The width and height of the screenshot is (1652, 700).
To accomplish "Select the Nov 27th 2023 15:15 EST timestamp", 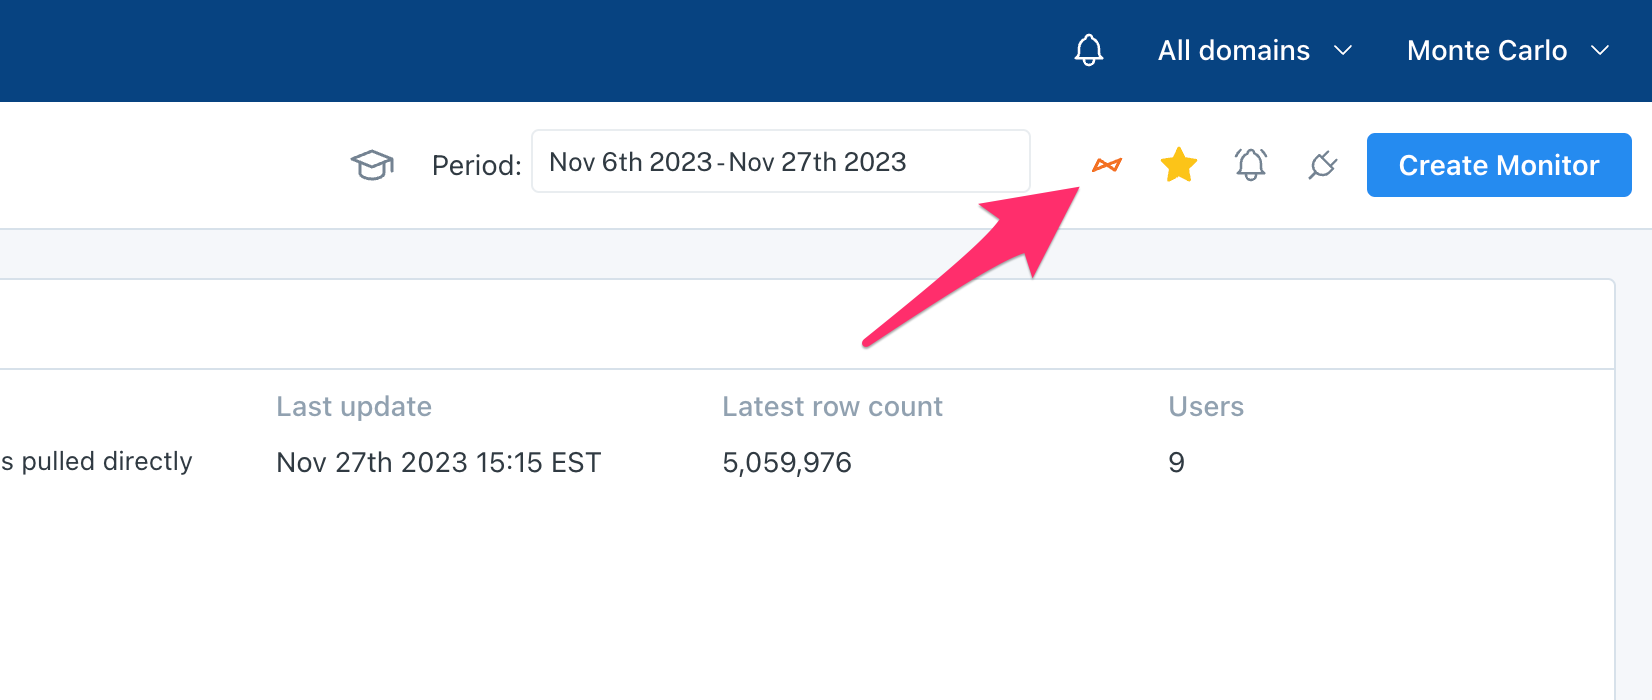I will click(439, 463).
